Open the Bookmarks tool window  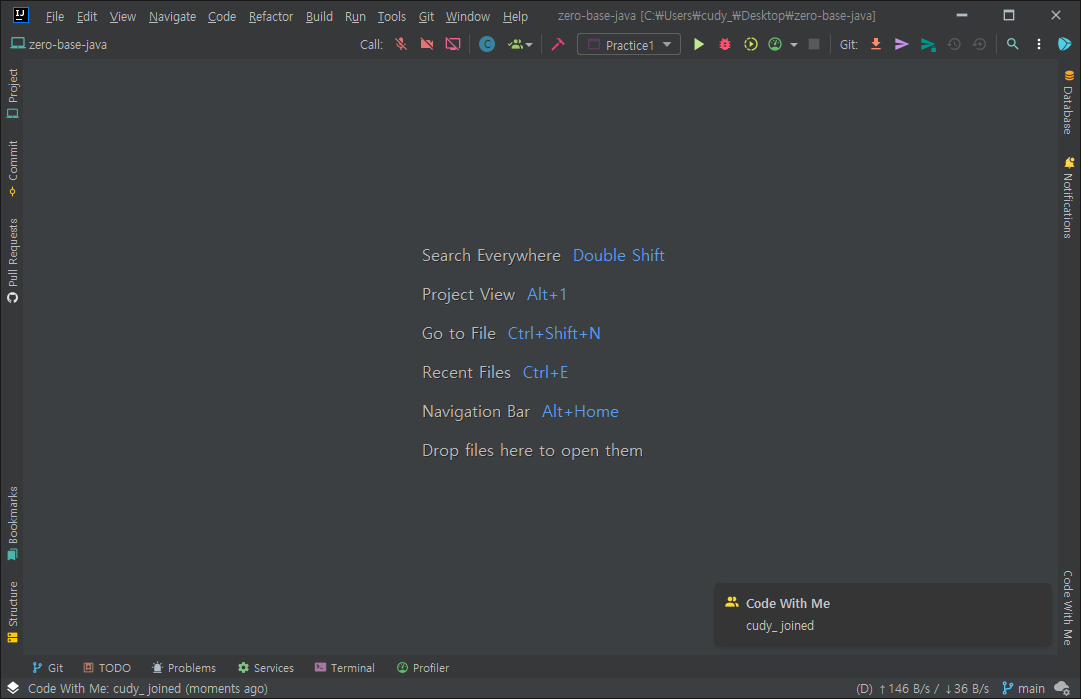click(x=12, y=524)
